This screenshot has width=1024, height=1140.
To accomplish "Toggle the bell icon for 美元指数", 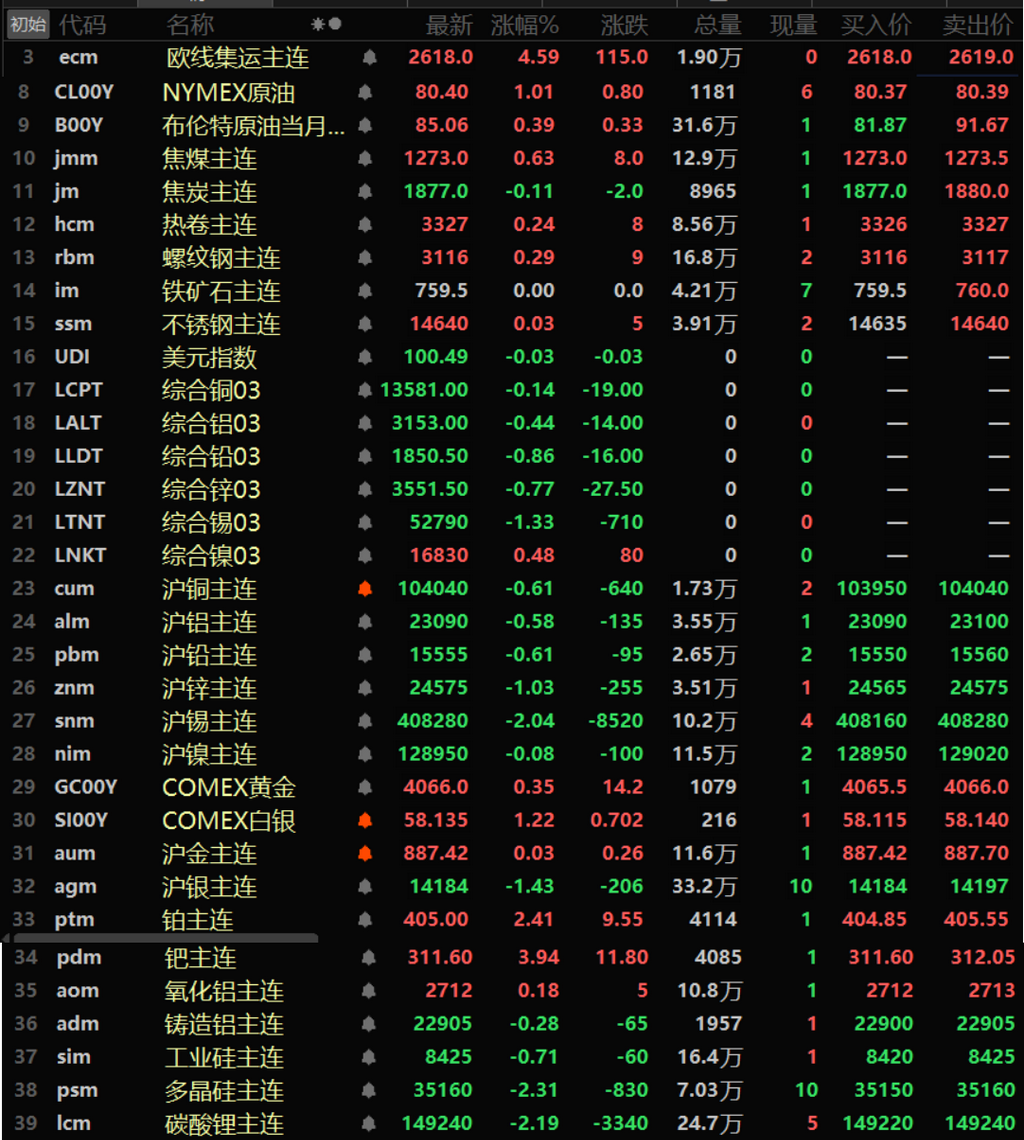I will (365, 357).
